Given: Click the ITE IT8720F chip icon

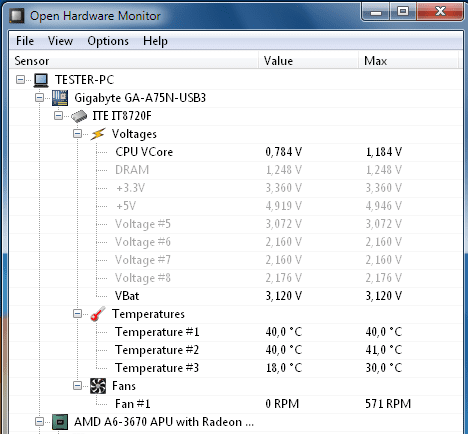Looking at the screenshot, I should tap(79, 116).
